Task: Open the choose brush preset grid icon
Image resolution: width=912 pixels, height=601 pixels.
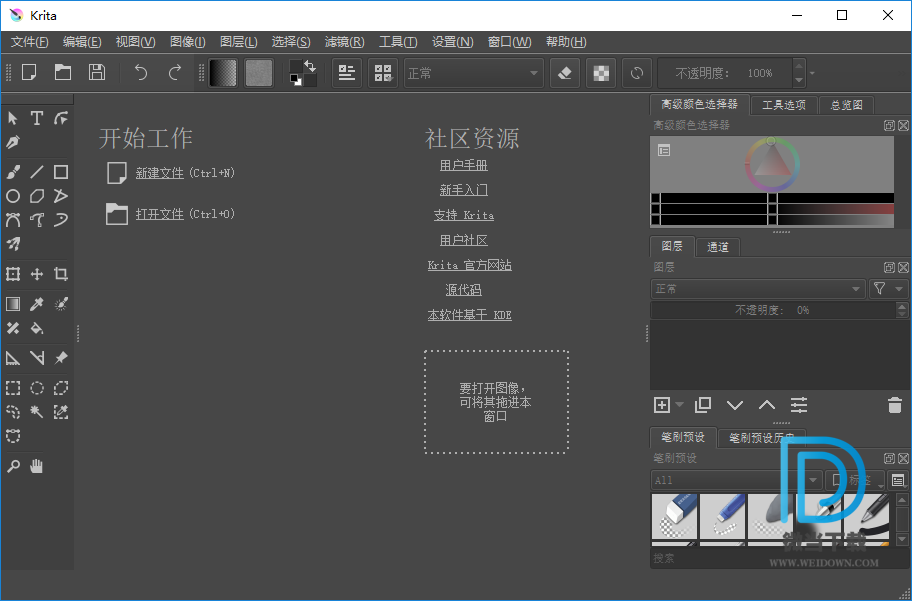Action: (x=383, y=73)
